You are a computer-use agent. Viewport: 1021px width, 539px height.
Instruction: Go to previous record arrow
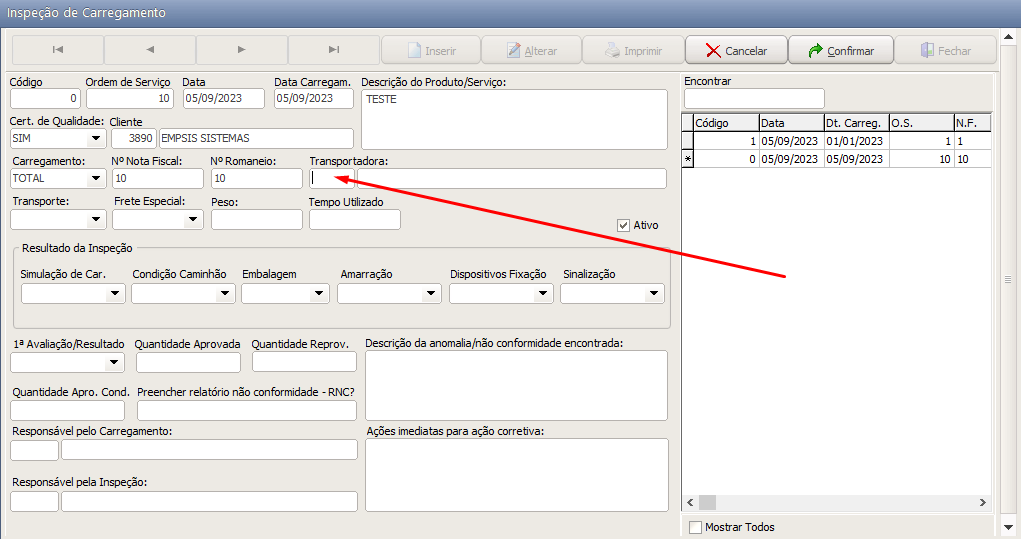[x=150, y=50]
